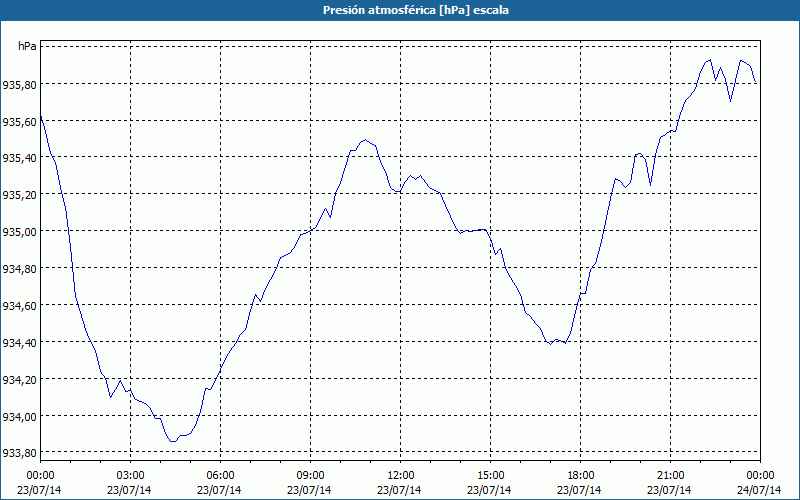
Task: Click the date label under 12:00
Action: 399,490
